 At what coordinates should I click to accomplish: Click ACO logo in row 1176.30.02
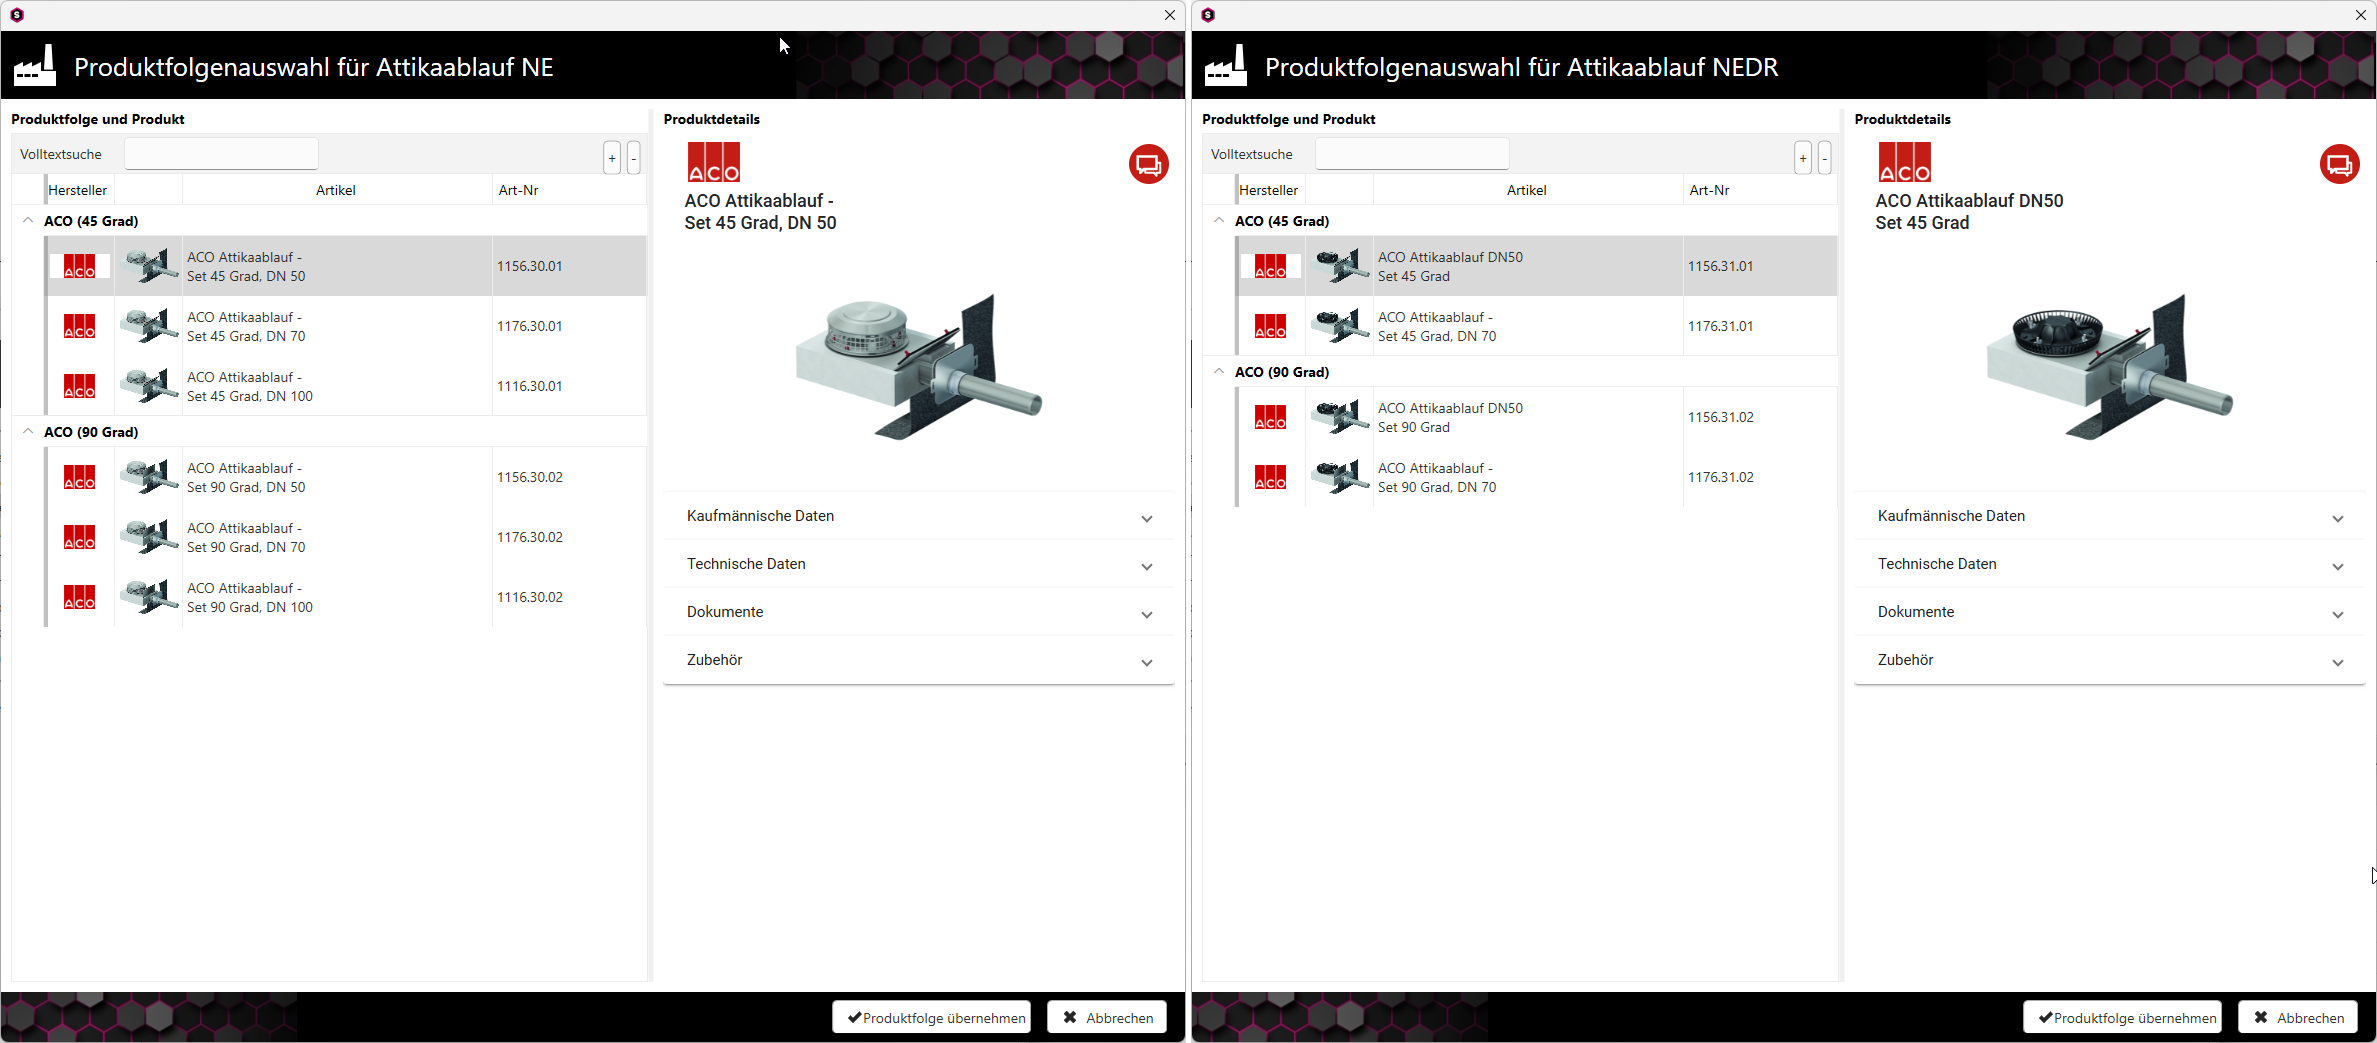[80, 537]
